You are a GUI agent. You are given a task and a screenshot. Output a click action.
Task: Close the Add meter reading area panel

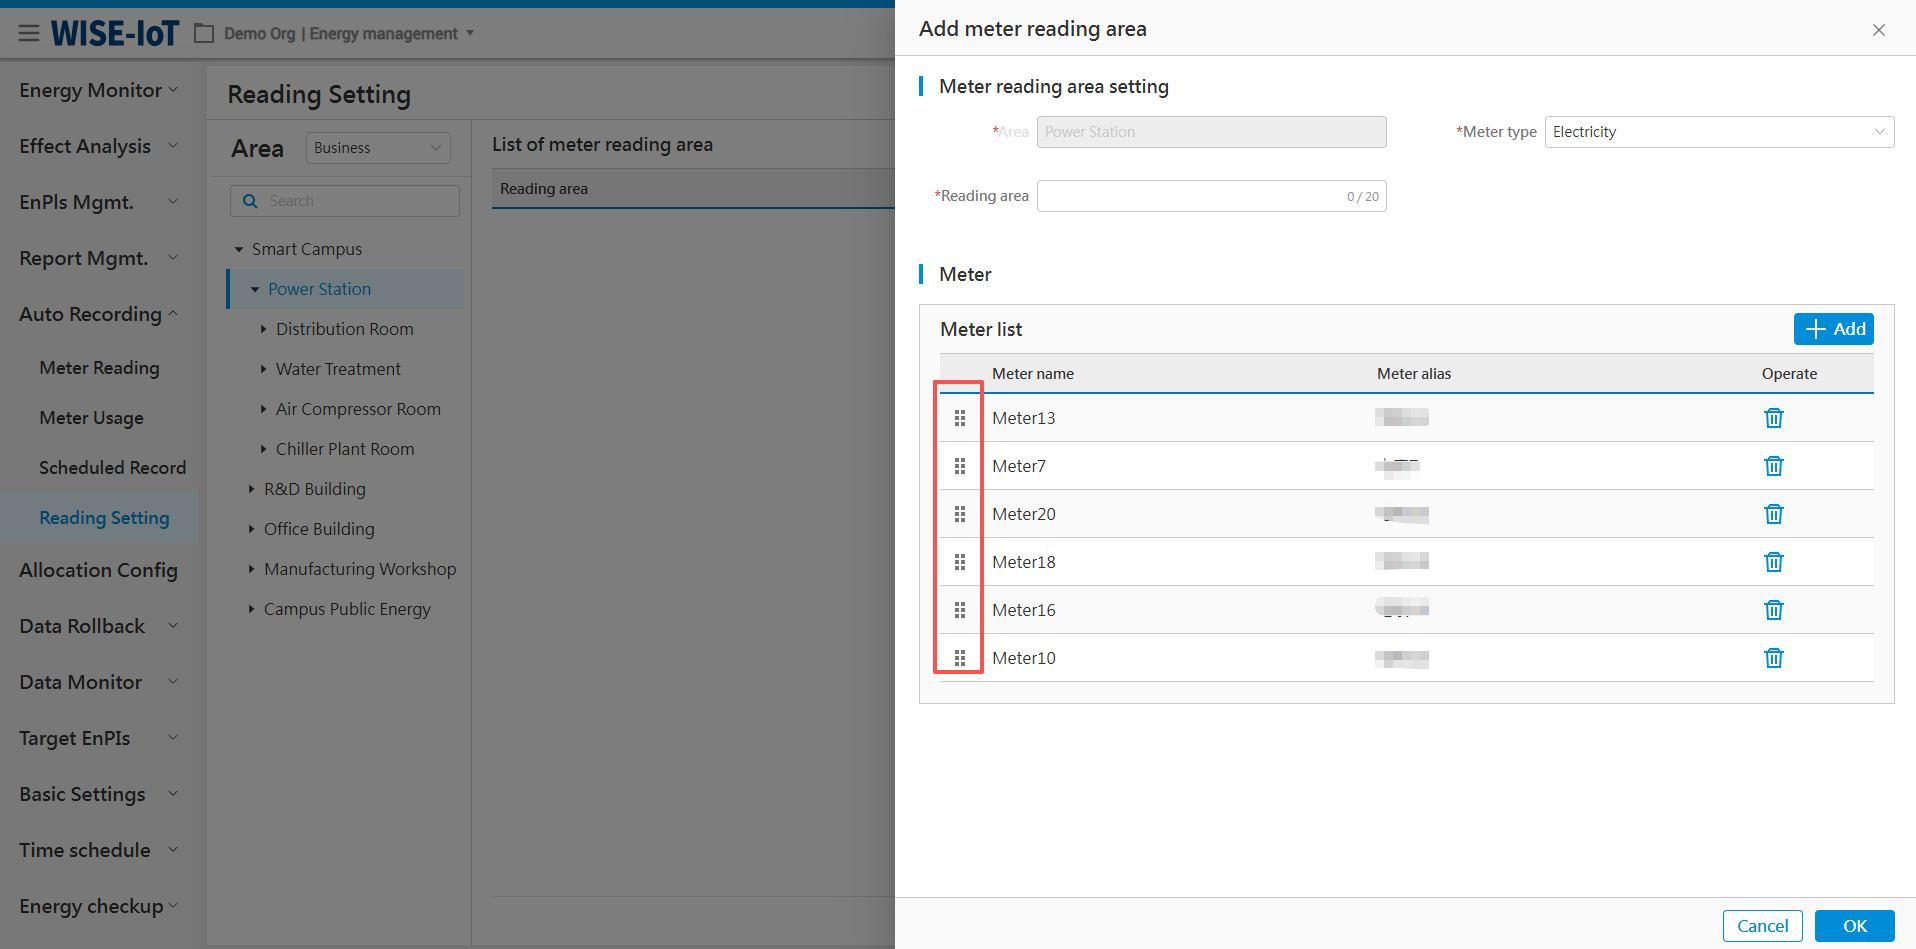click(x=1878, y=30)
